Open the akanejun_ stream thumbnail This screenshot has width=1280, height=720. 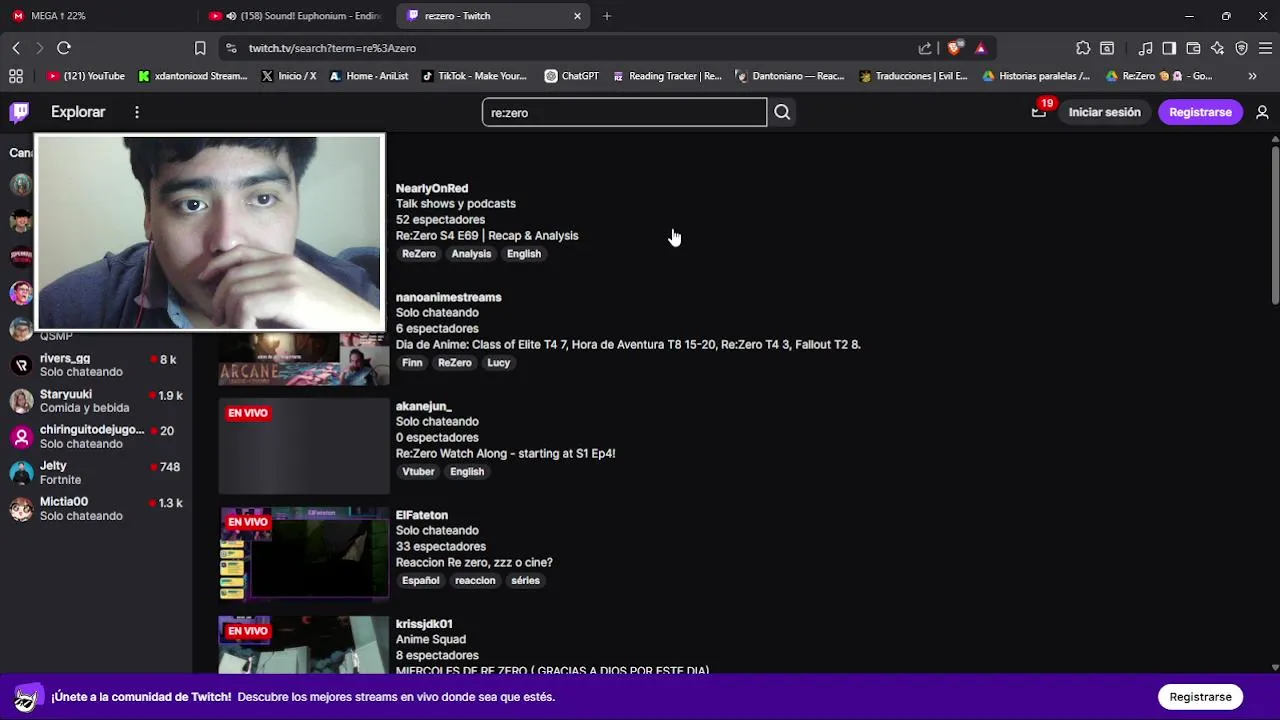[304, 446]
